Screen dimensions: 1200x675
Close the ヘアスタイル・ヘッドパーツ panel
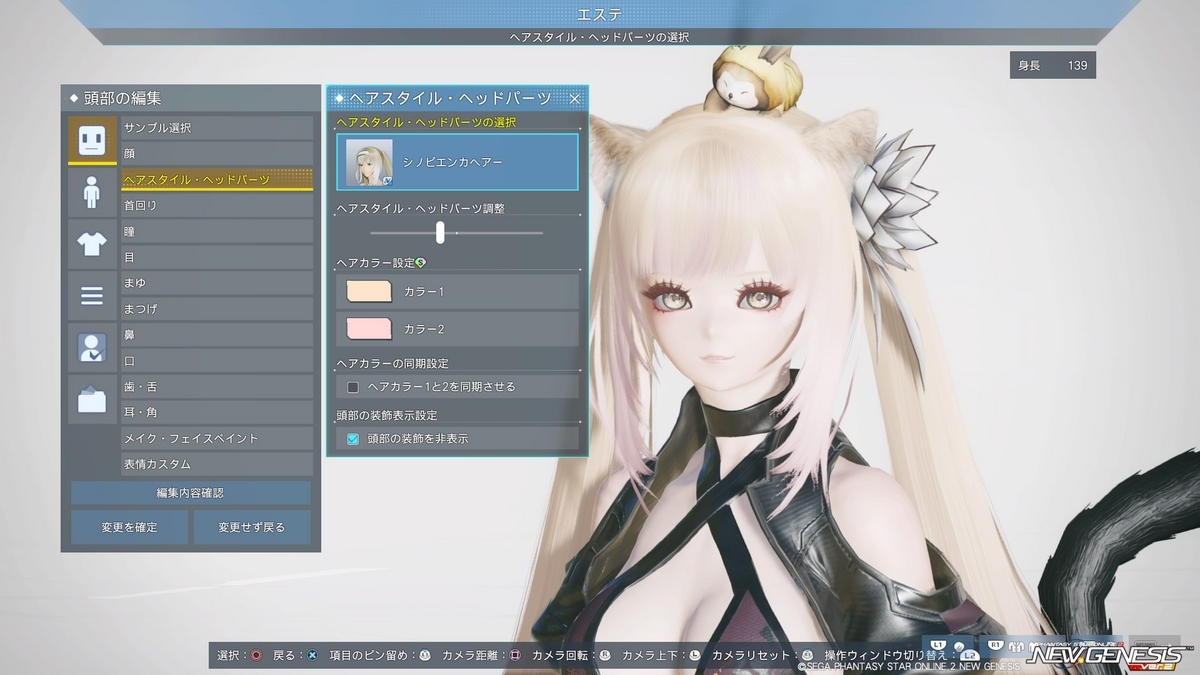tap(575, 98)
